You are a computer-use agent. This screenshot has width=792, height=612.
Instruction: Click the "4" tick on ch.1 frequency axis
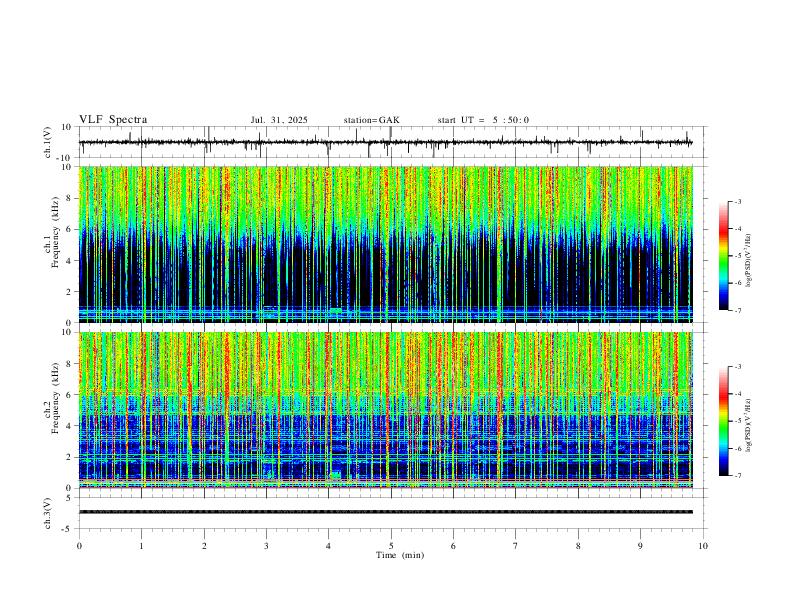tap(70, 261)
